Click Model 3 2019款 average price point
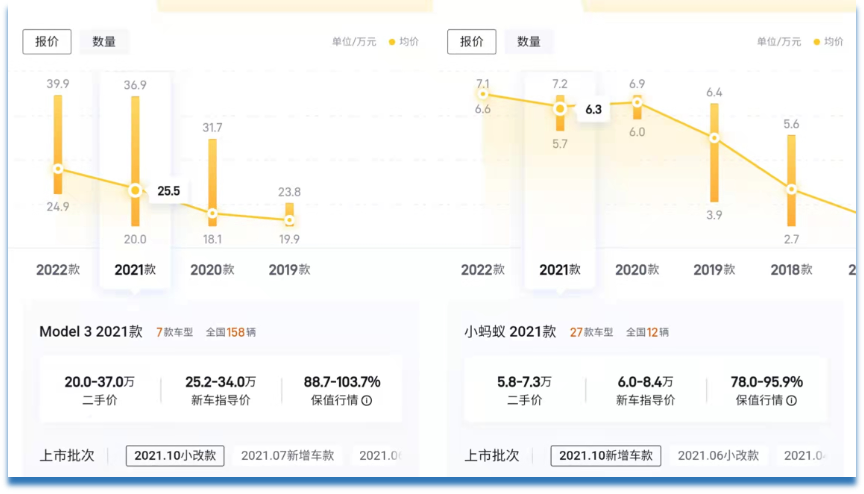The height and width of the screenshot is (494, 864). point(289,220)
